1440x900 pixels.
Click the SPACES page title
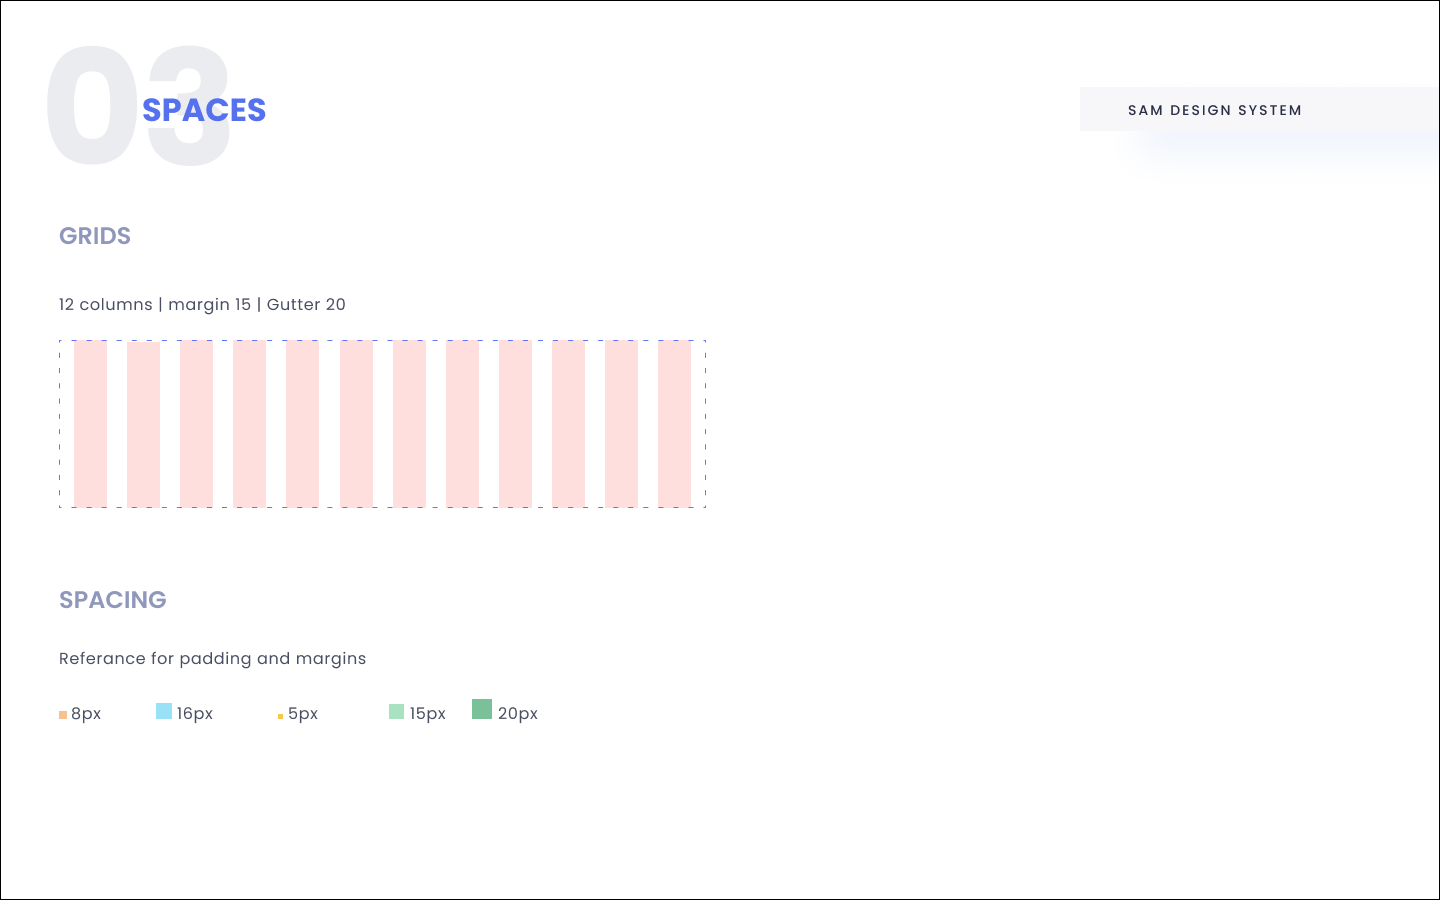pyautogui.click(x=204, y=110)
